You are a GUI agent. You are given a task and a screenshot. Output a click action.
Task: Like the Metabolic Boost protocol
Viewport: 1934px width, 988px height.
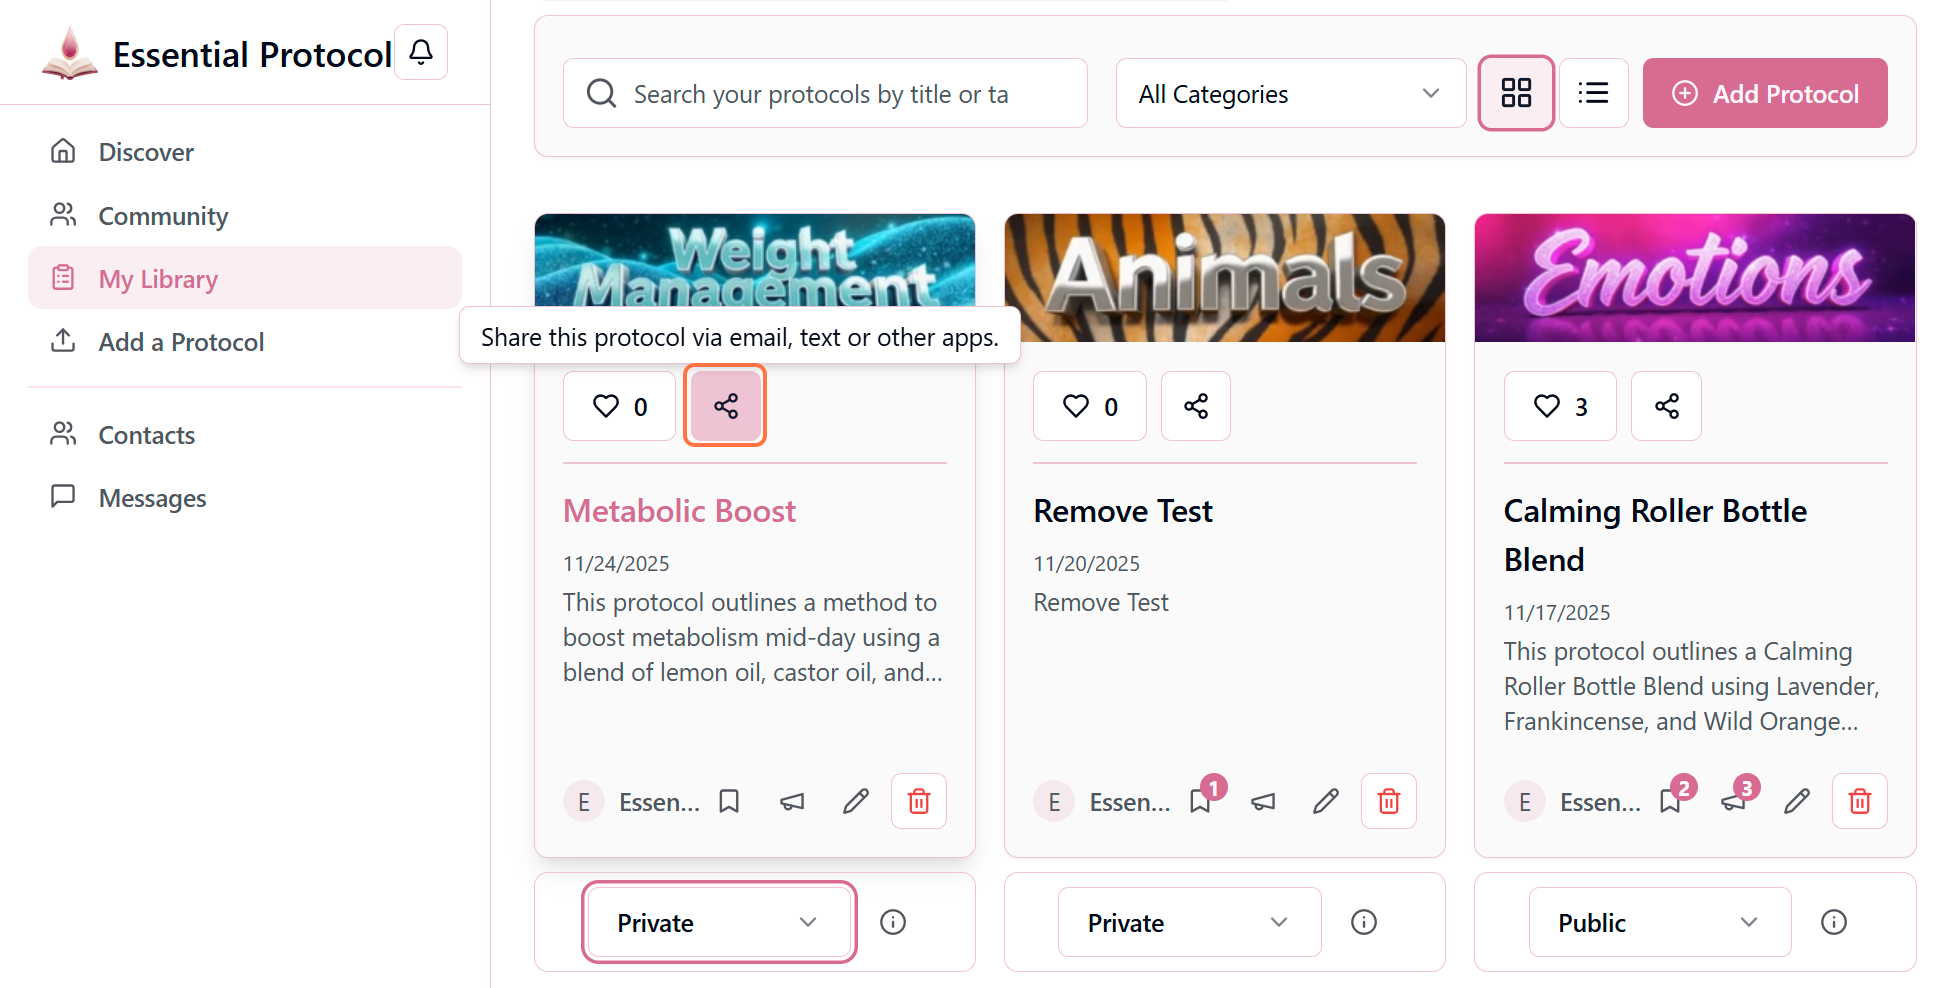(x=619, y=406)
